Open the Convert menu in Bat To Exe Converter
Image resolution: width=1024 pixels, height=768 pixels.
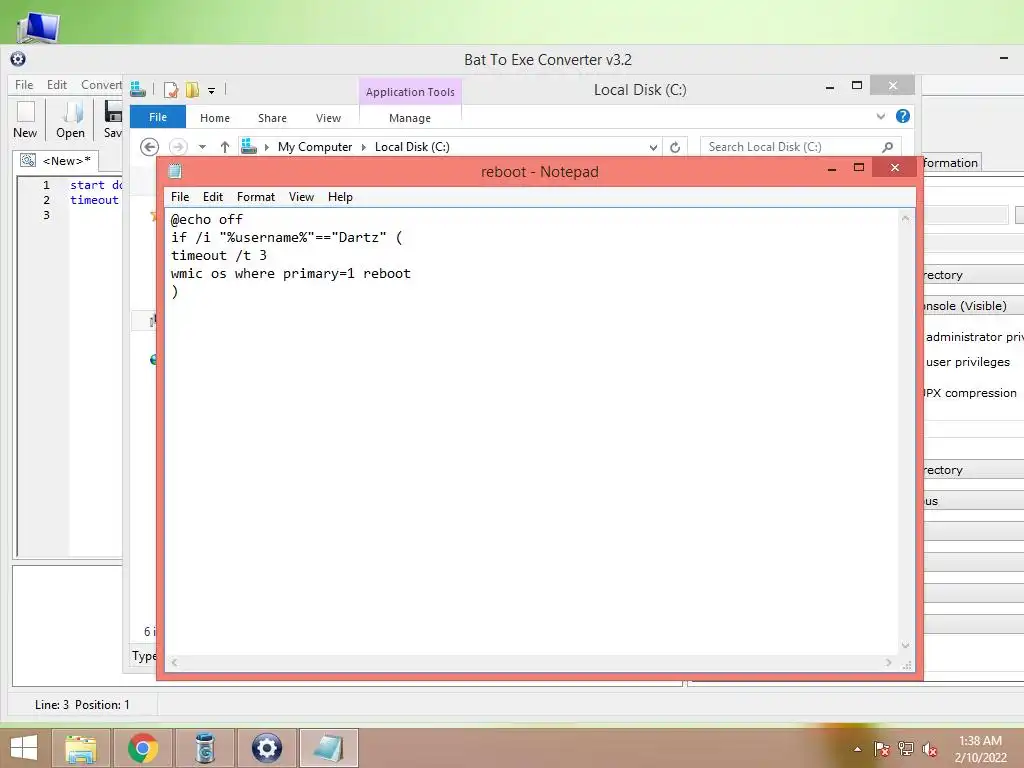101,85
